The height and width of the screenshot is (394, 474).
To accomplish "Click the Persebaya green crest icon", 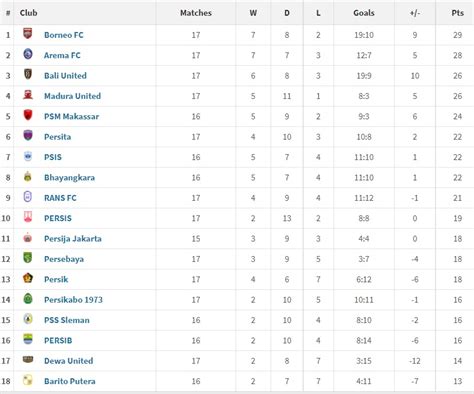I will [x=28, y=258].
